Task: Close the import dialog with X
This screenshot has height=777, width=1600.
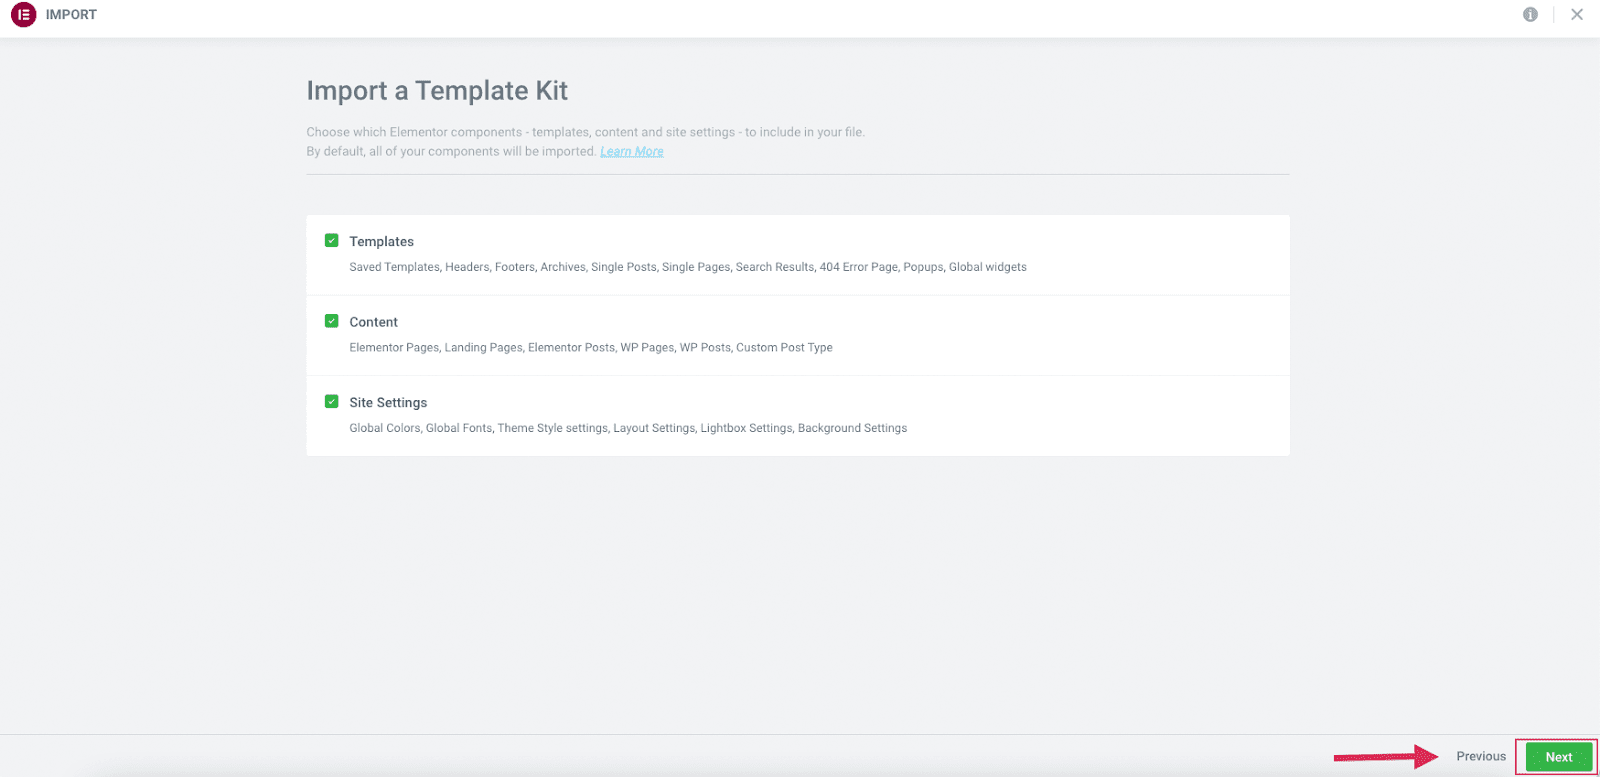Action: pos(1577,15)
